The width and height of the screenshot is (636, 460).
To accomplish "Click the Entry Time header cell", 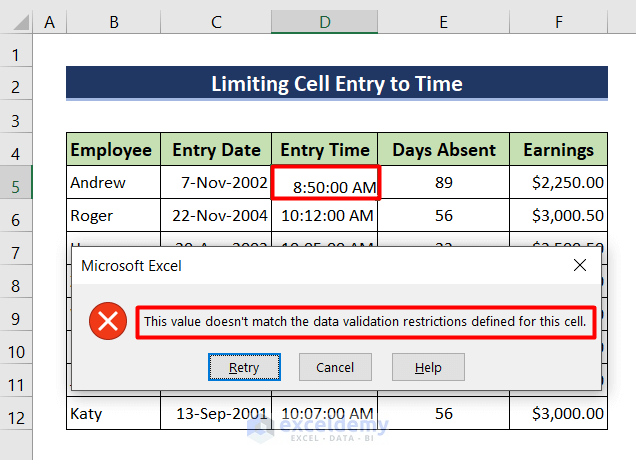I will coord(324,150).
